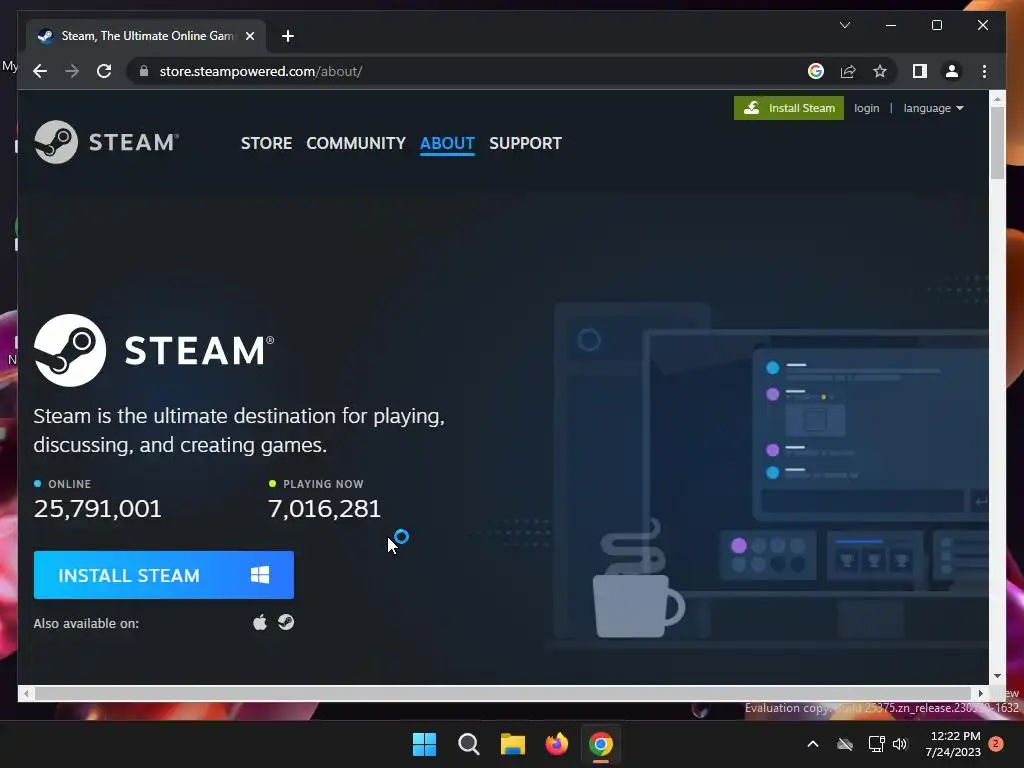Click the horizontal scrollbar thumb
This screenshot has width=1024, height=768.
(503, 694)
